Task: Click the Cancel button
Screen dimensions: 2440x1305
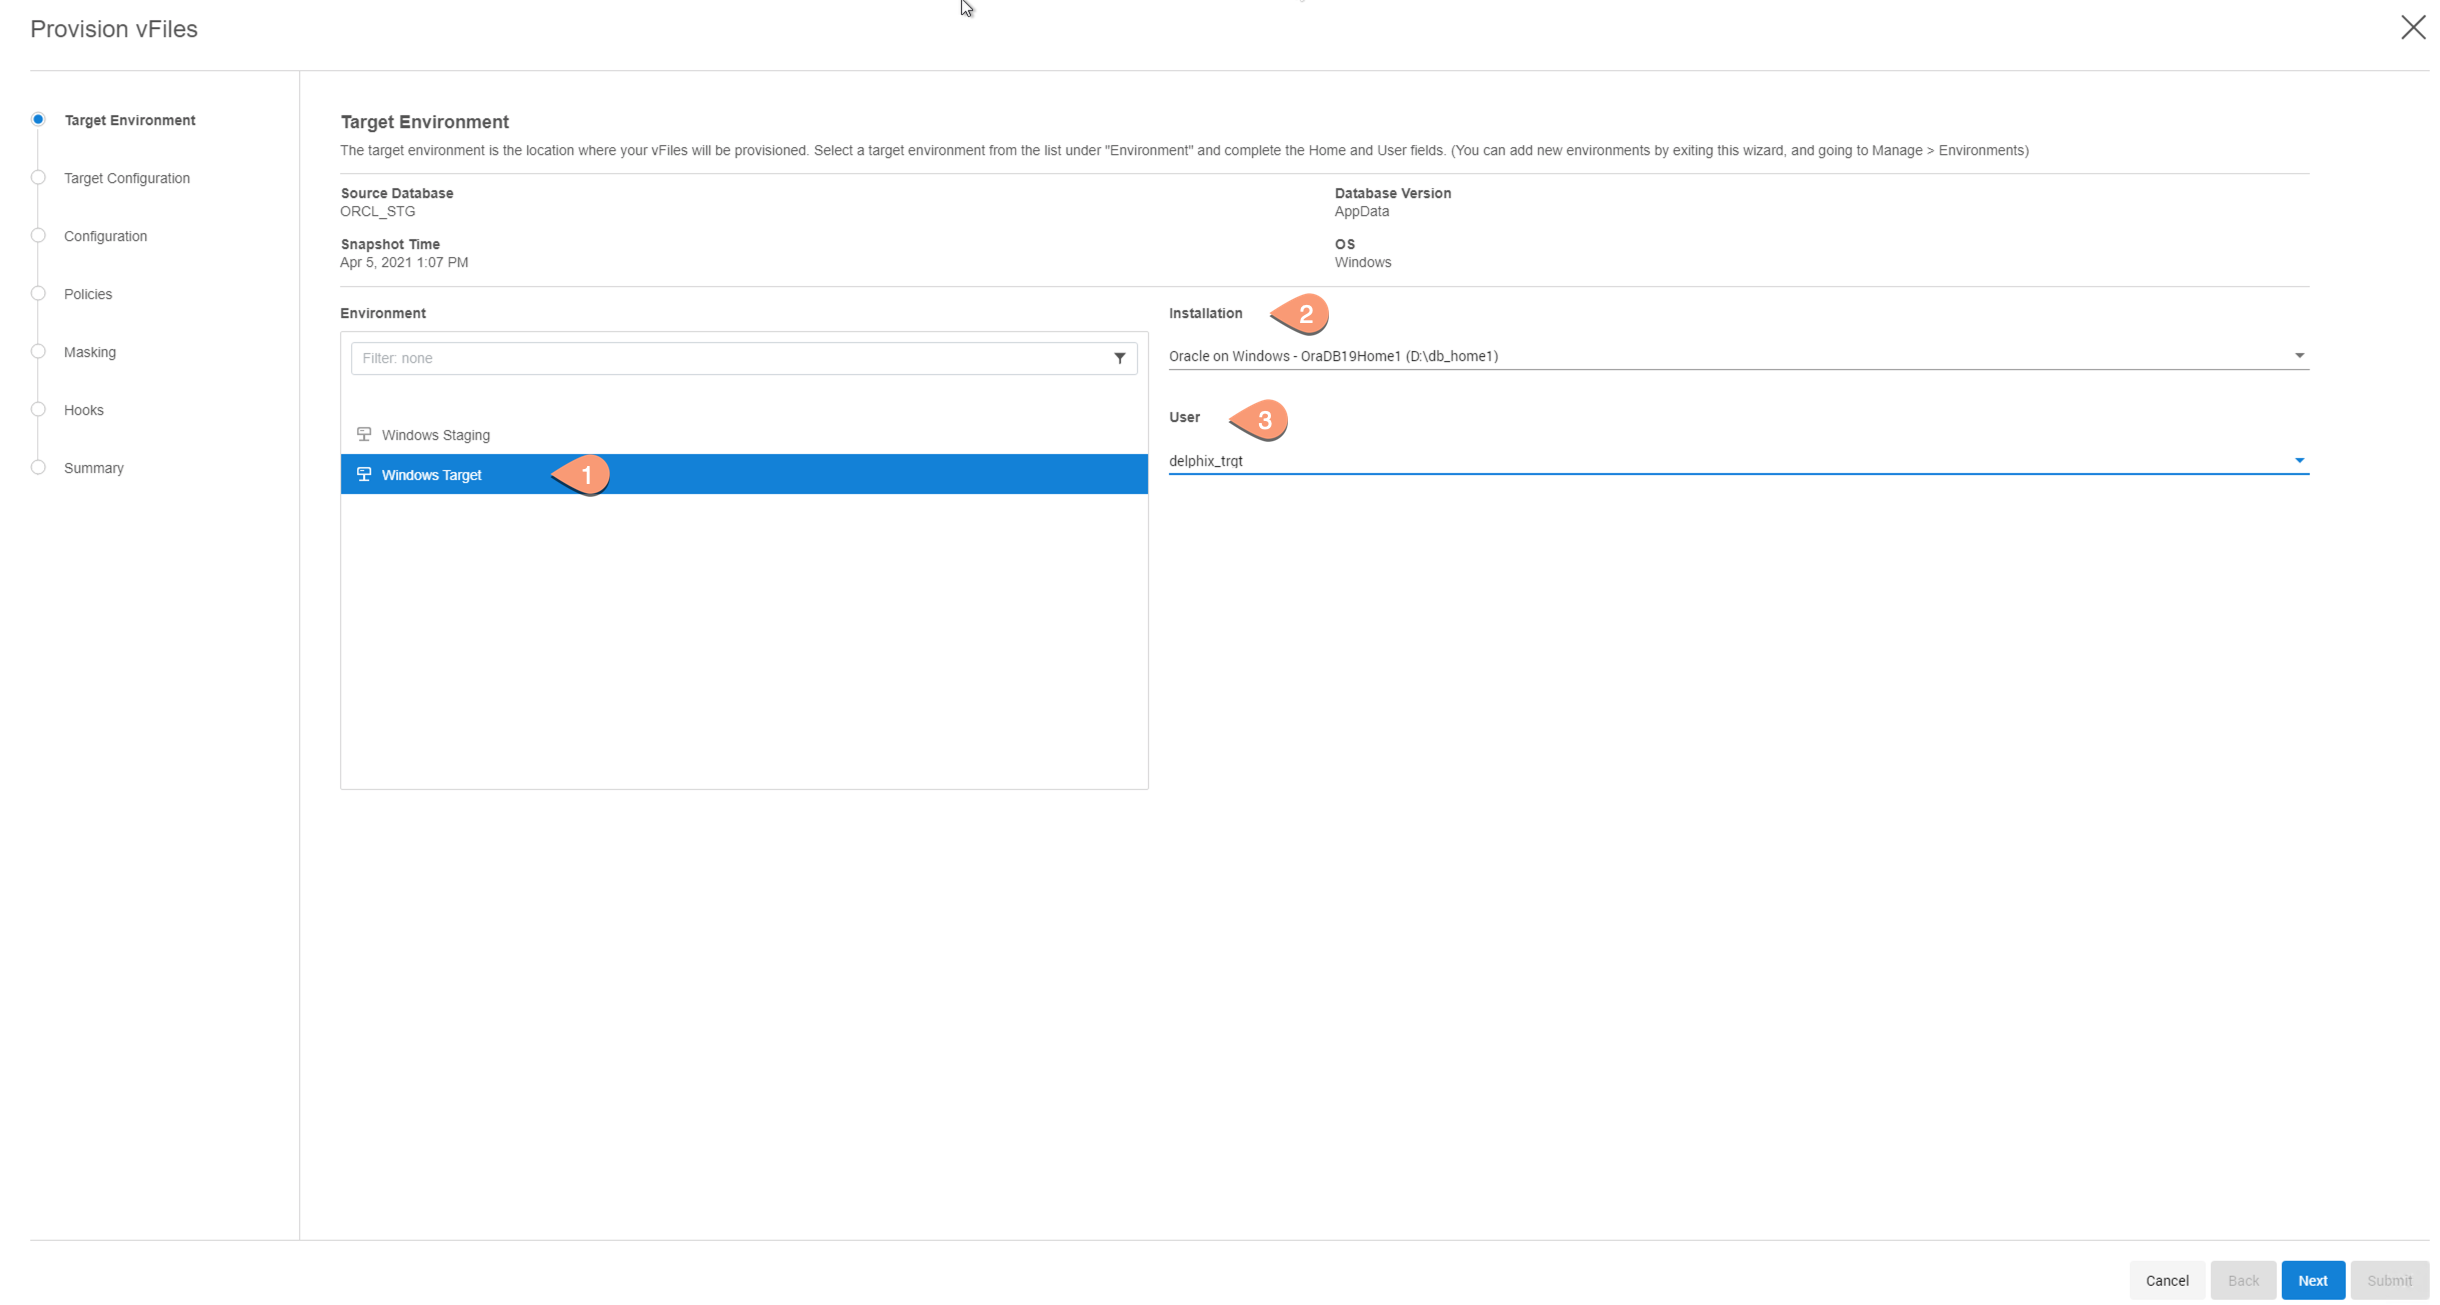Action: tap(2167, 1276)
